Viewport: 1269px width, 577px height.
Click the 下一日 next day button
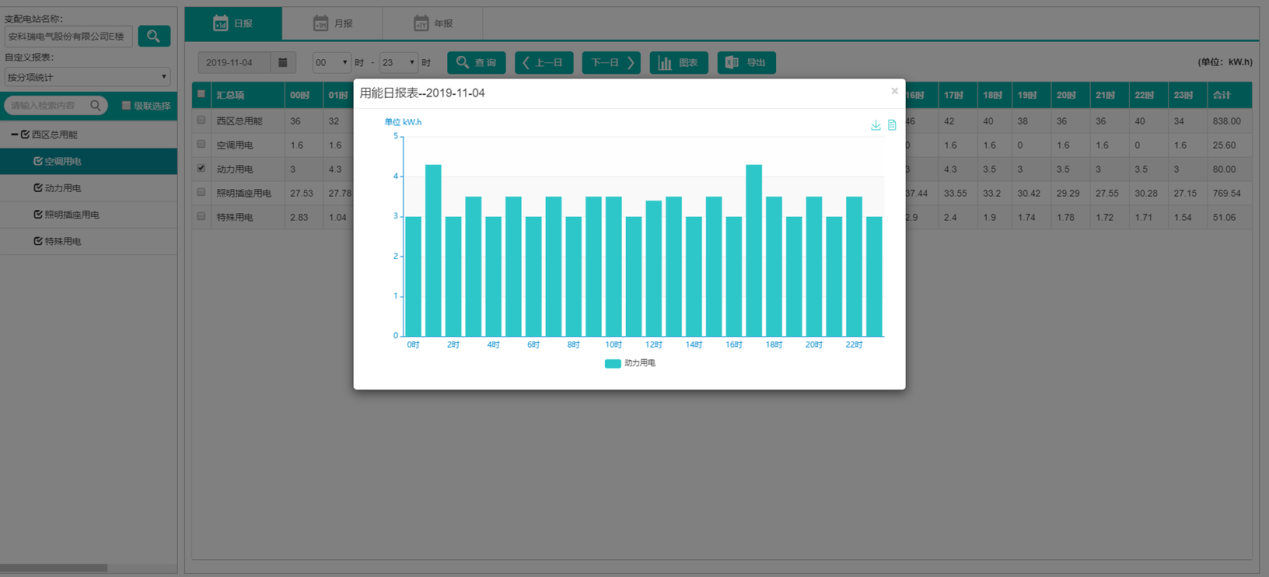(x=611, y=63)
